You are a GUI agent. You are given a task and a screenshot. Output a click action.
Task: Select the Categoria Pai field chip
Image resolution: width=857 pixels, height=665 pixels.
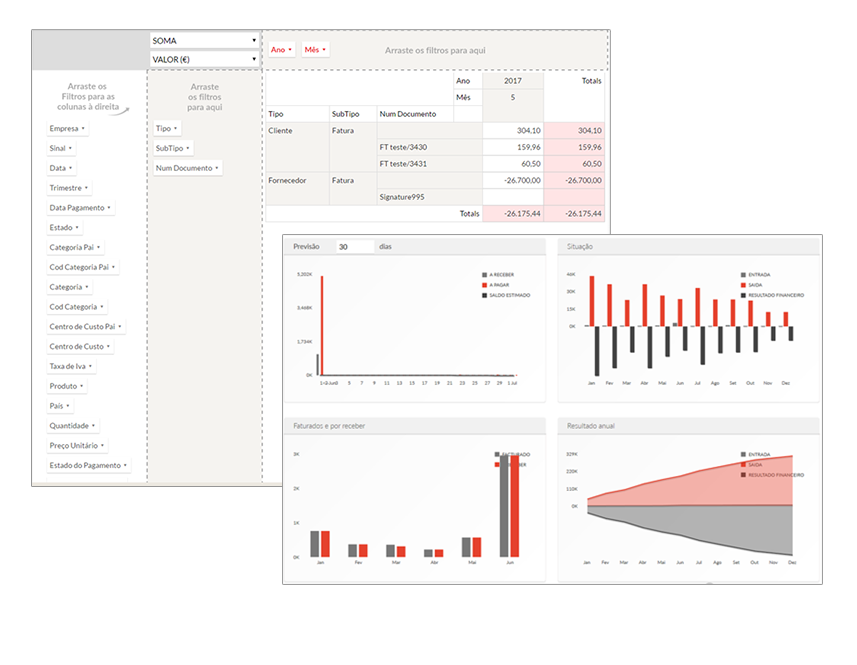[x=75, y=247]
